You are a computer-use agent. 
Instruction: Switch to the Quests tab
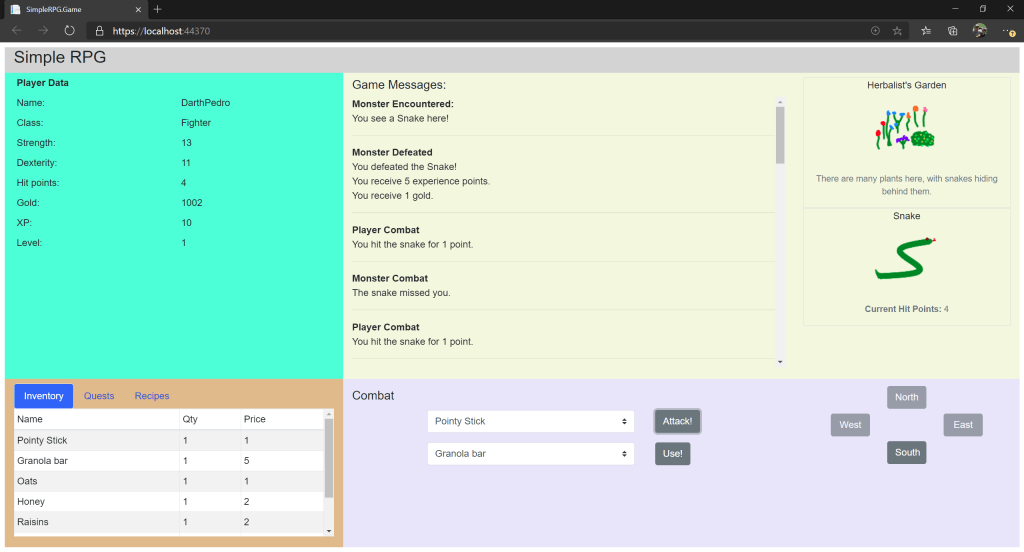99,396
